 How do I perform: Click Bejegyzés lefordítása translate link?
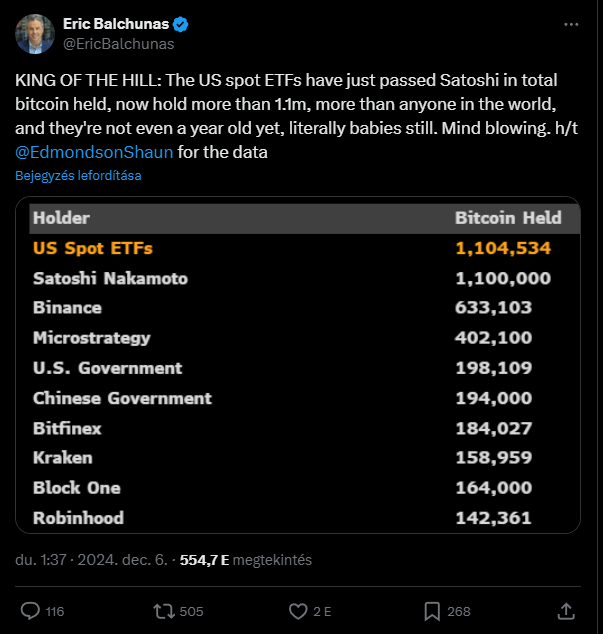[x=78, y=175]
